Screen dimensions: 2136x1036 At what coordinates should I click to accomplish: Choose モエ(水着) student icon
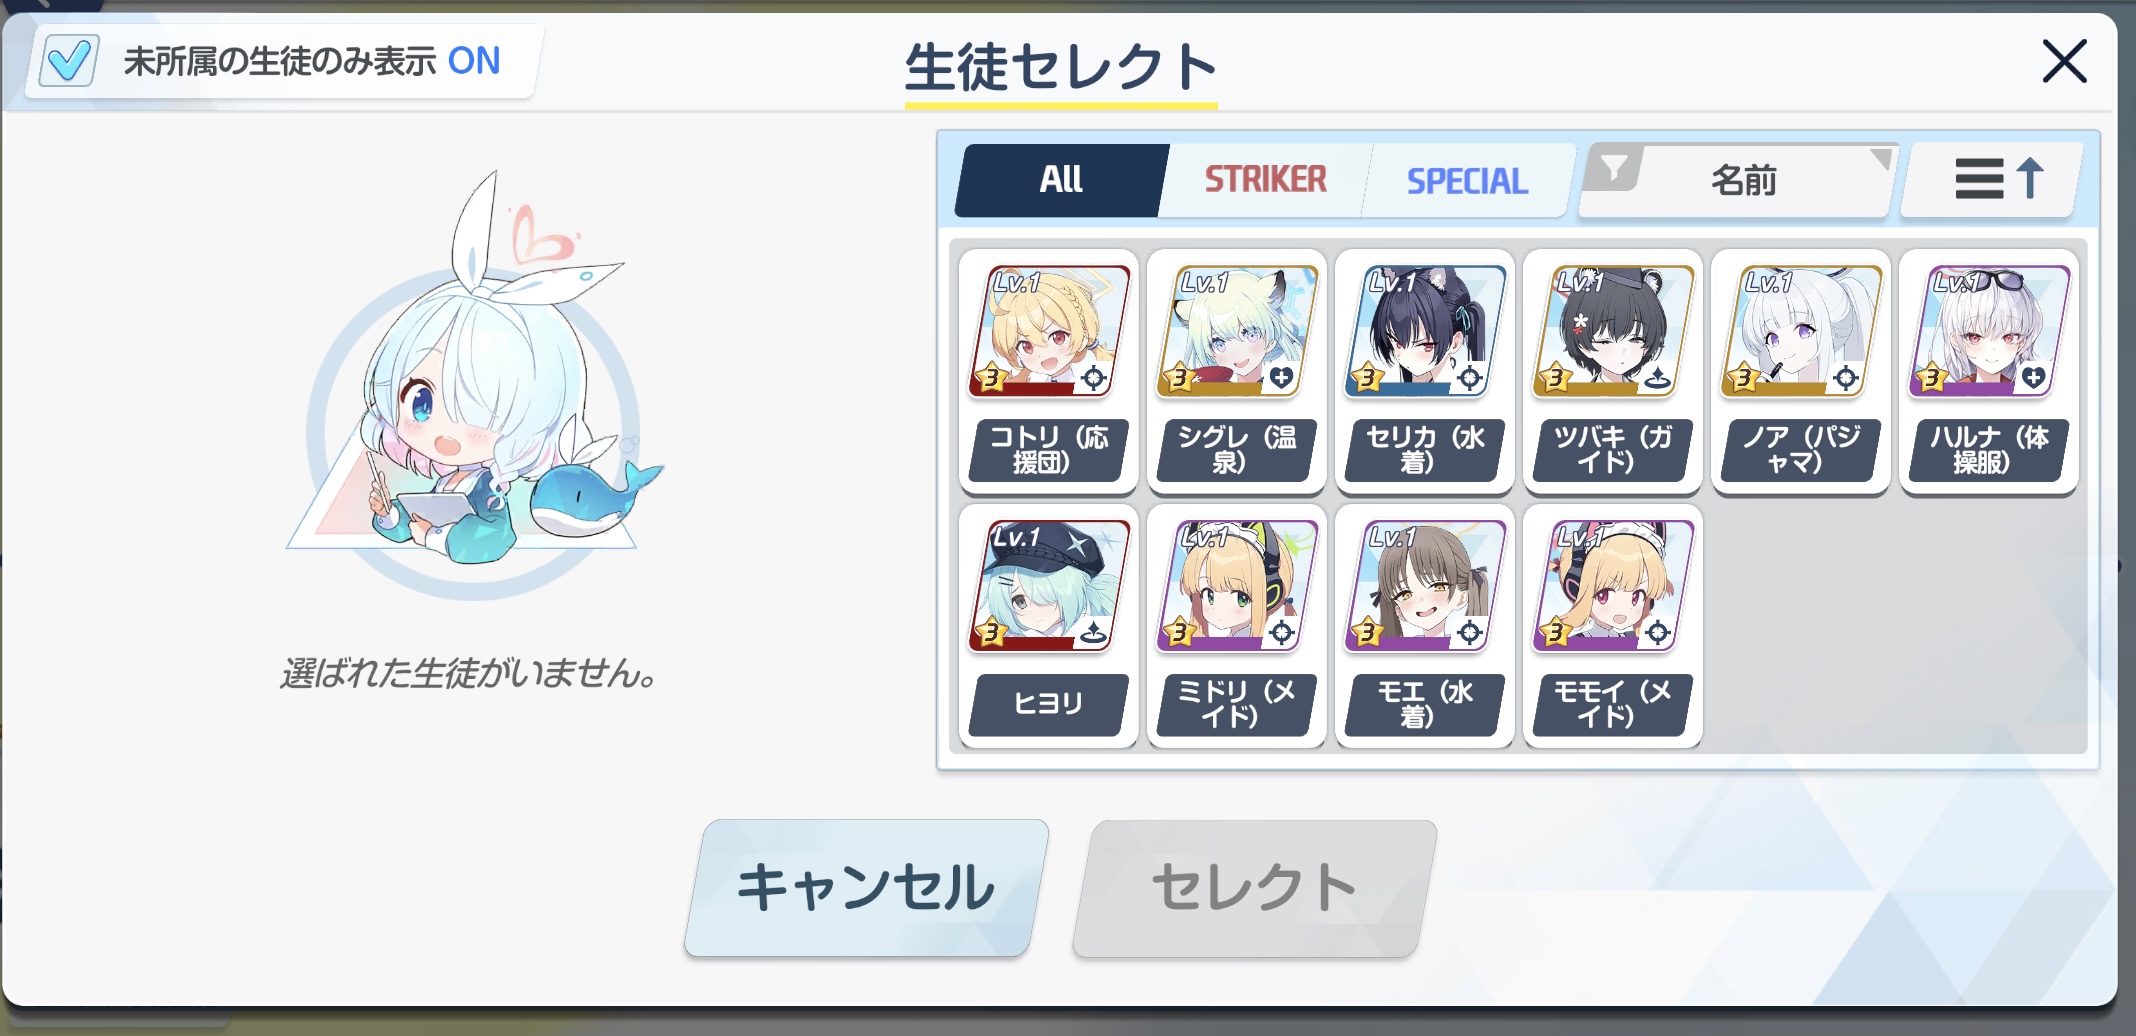(x=1424, y=626)
